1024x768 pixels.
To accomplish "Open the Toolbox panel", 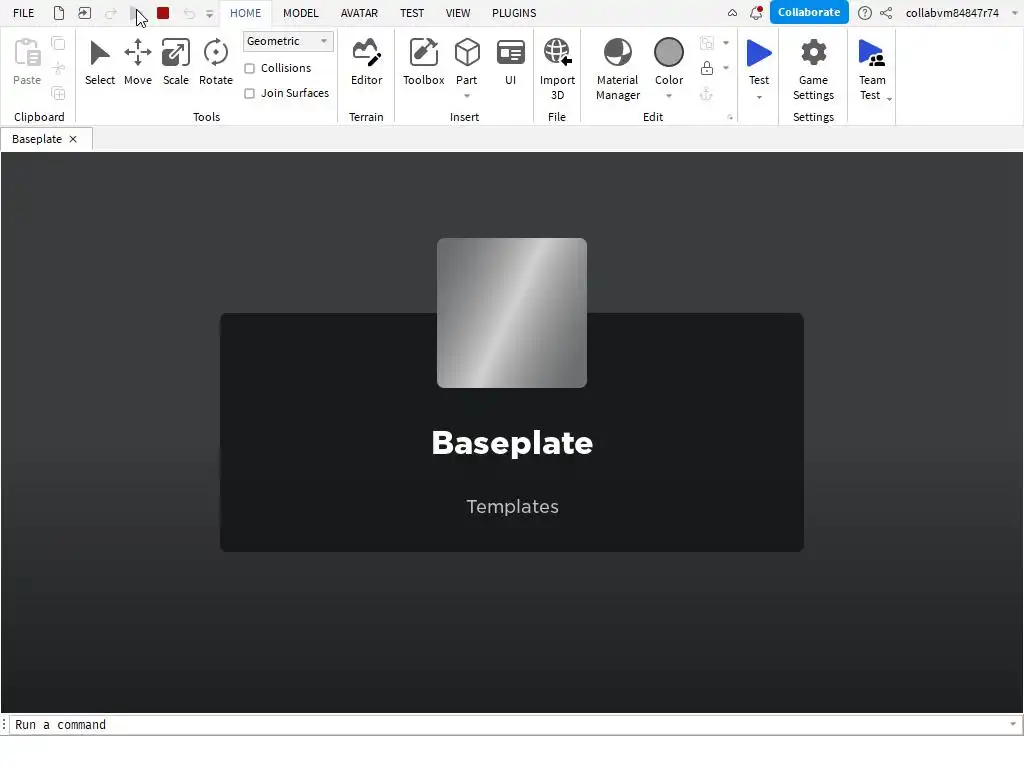I will tap(424, 62).
